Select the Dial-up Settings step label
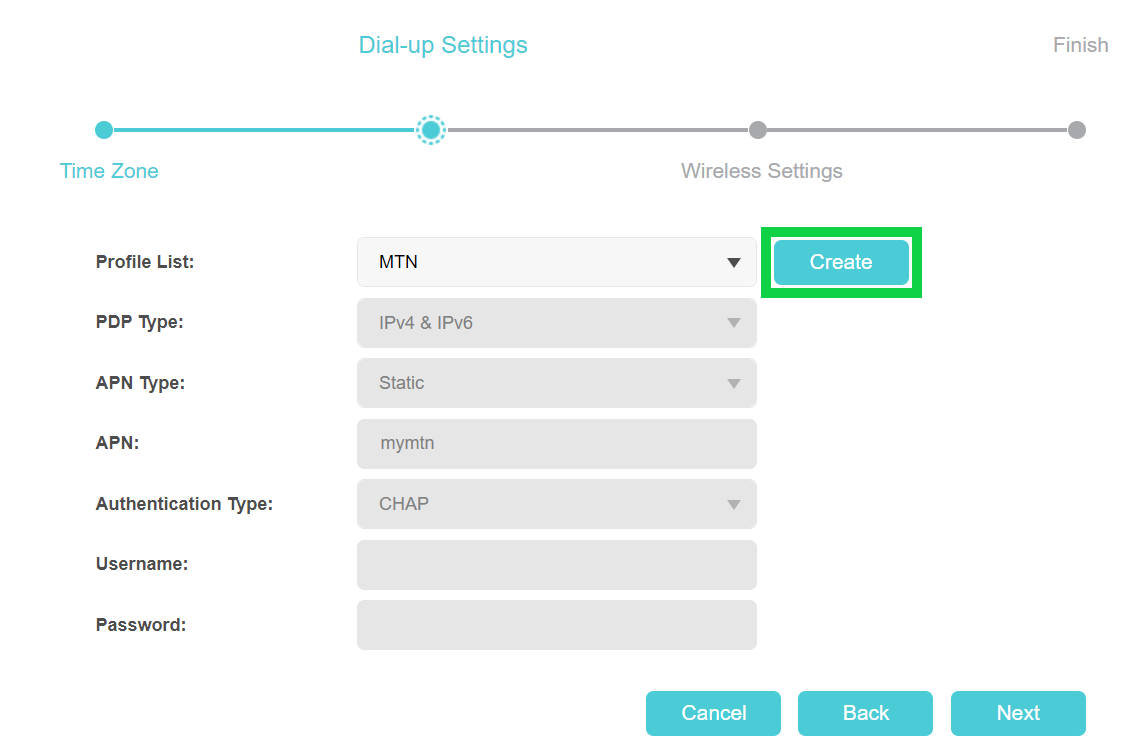Screen dimensions: 1125x747 (x=443, y=45)
